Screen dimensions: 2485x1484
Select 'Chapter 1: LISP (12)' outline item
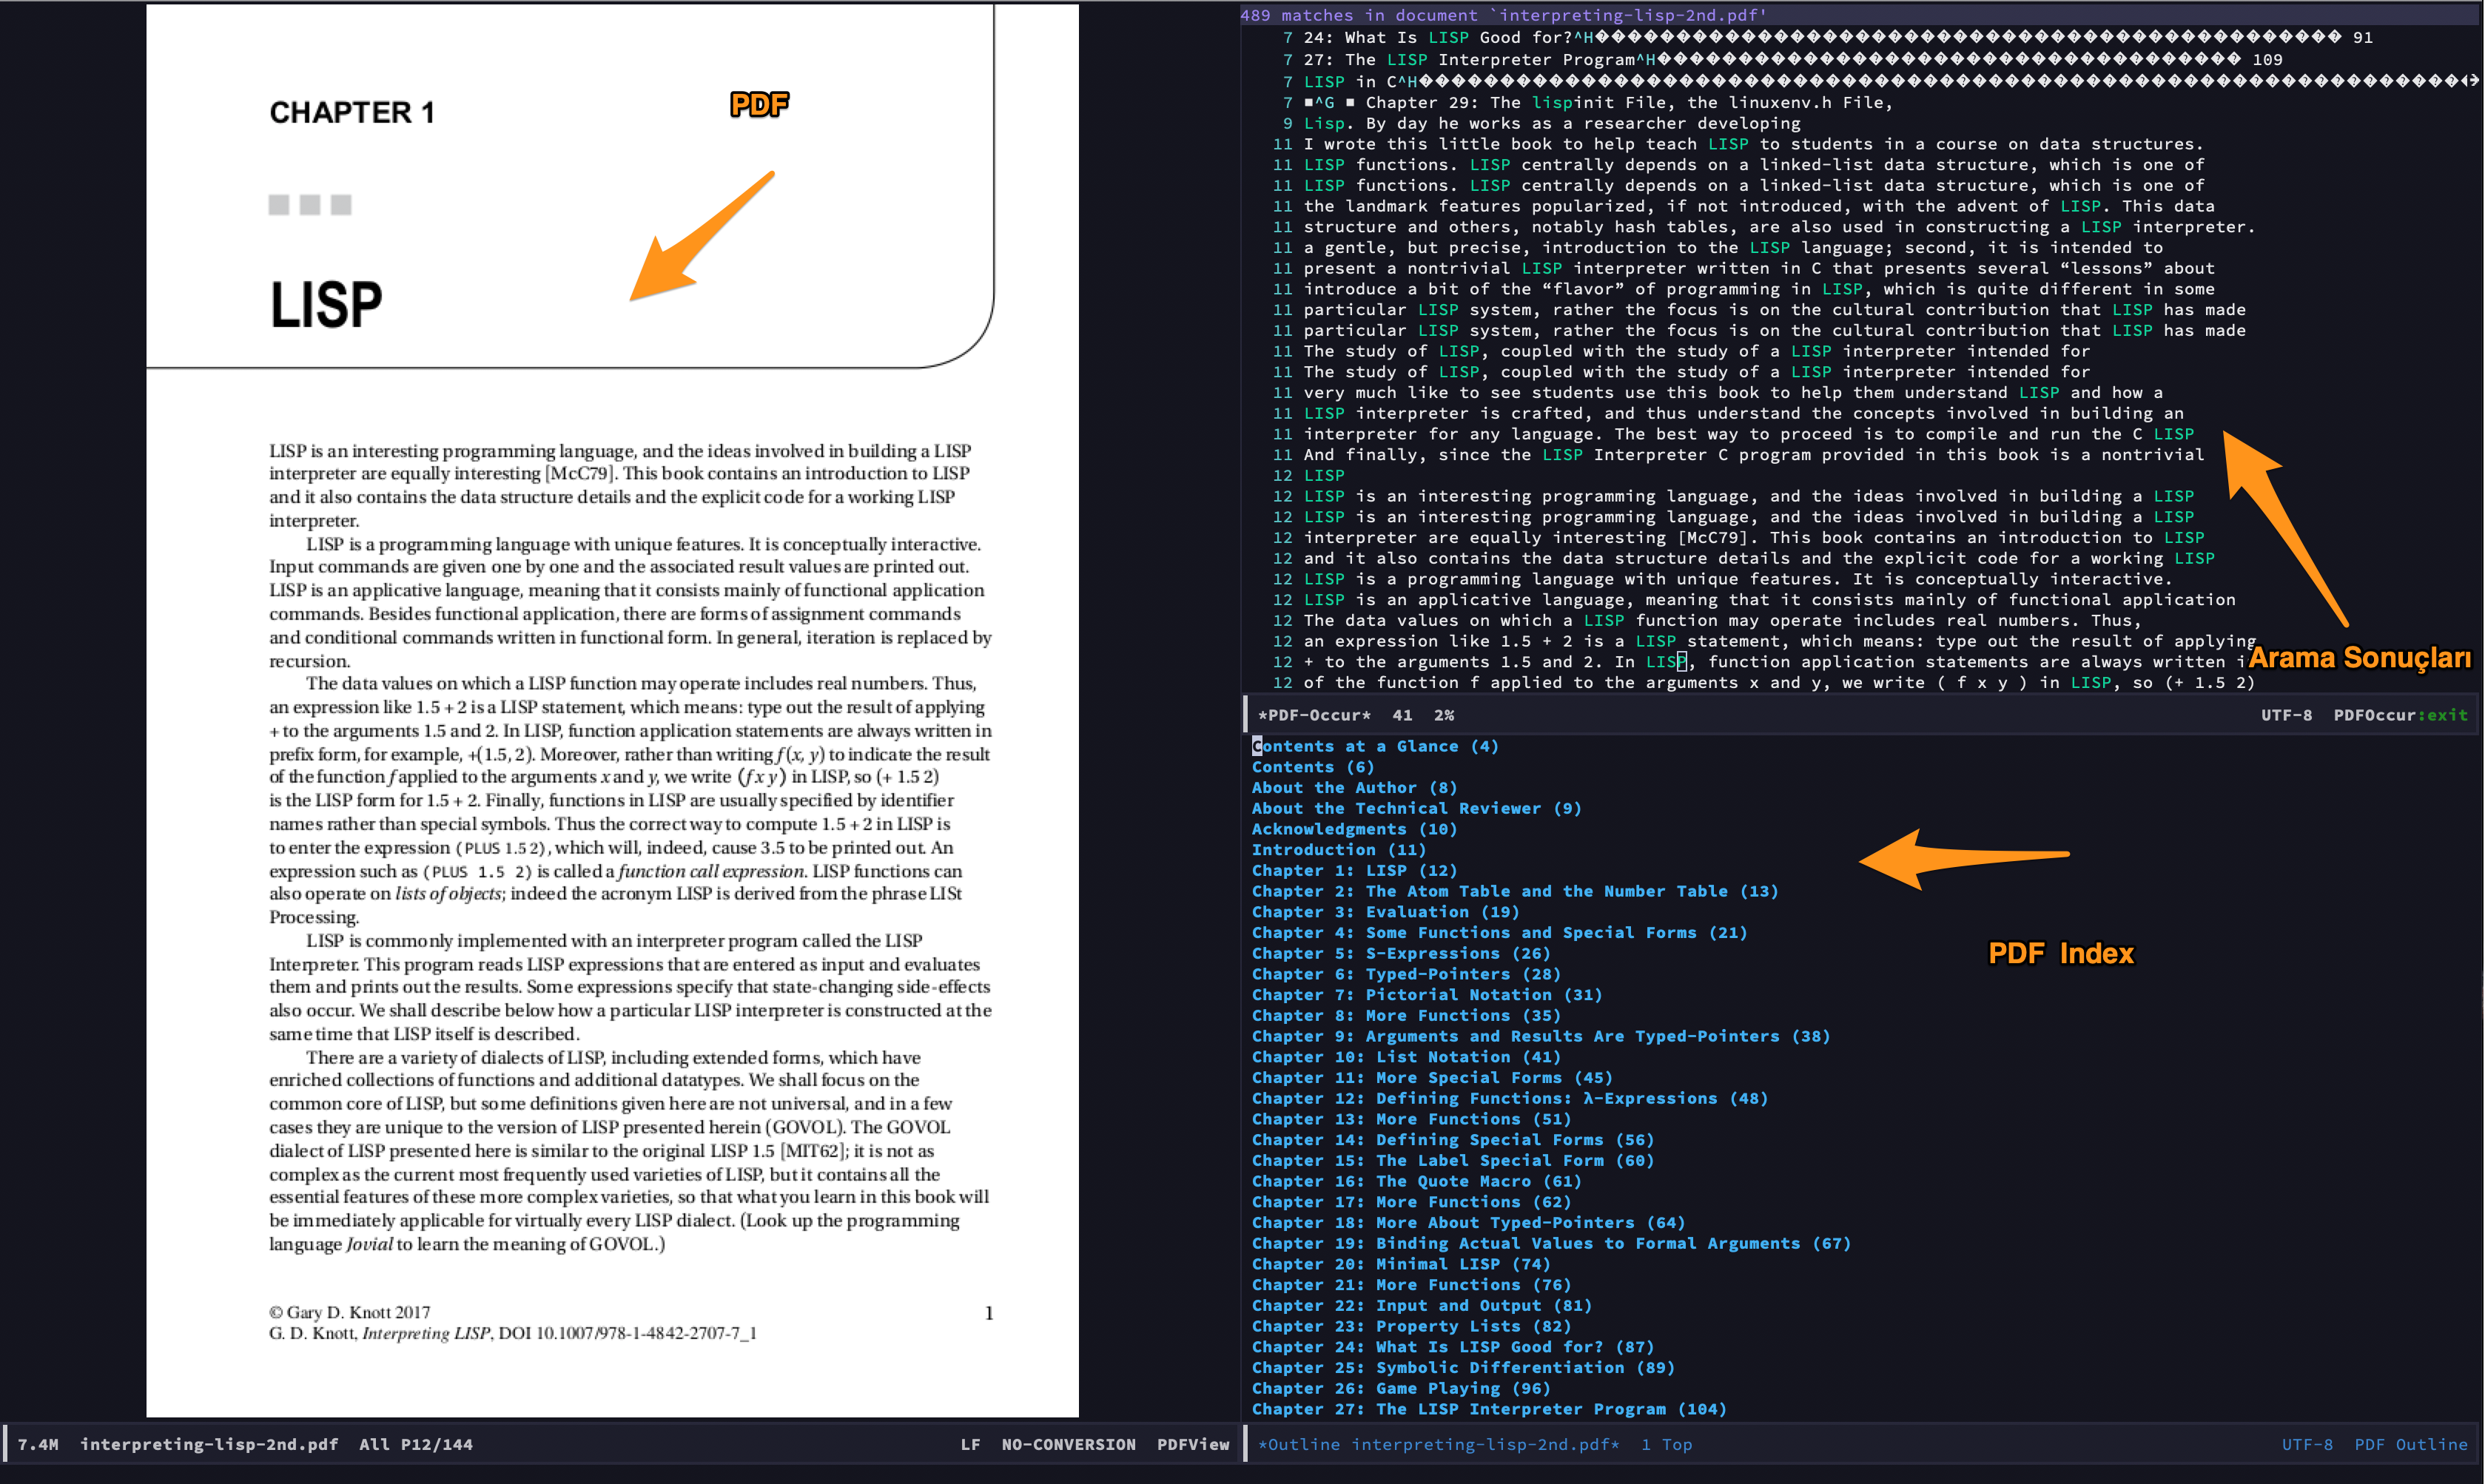[1354, 871]
